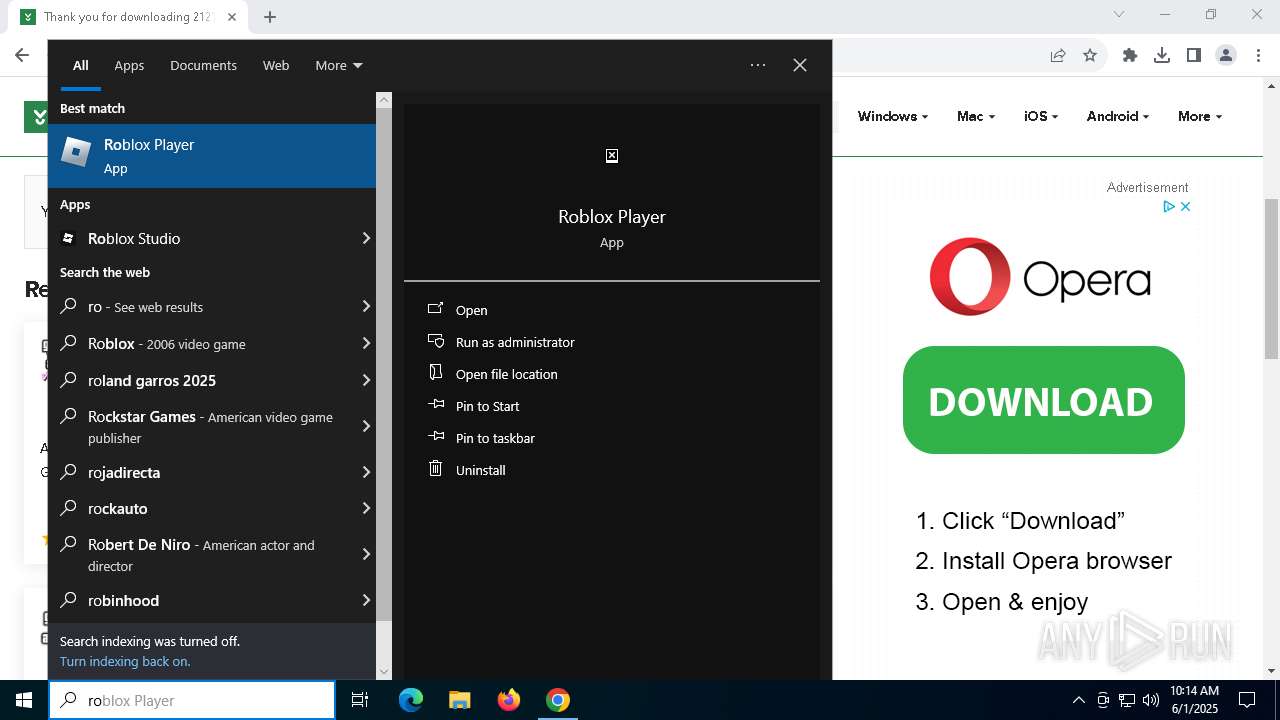Open the More filter dropdown

coord(339,65)
